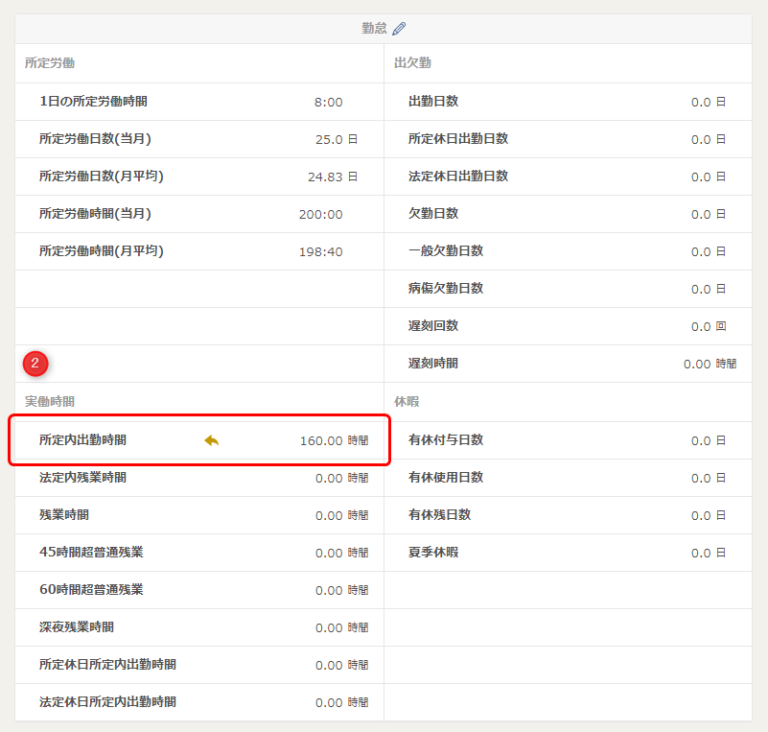Select the 所定労働 section header
The width and height of the screenshot is (768, 732).
click(x=50, y=63)
